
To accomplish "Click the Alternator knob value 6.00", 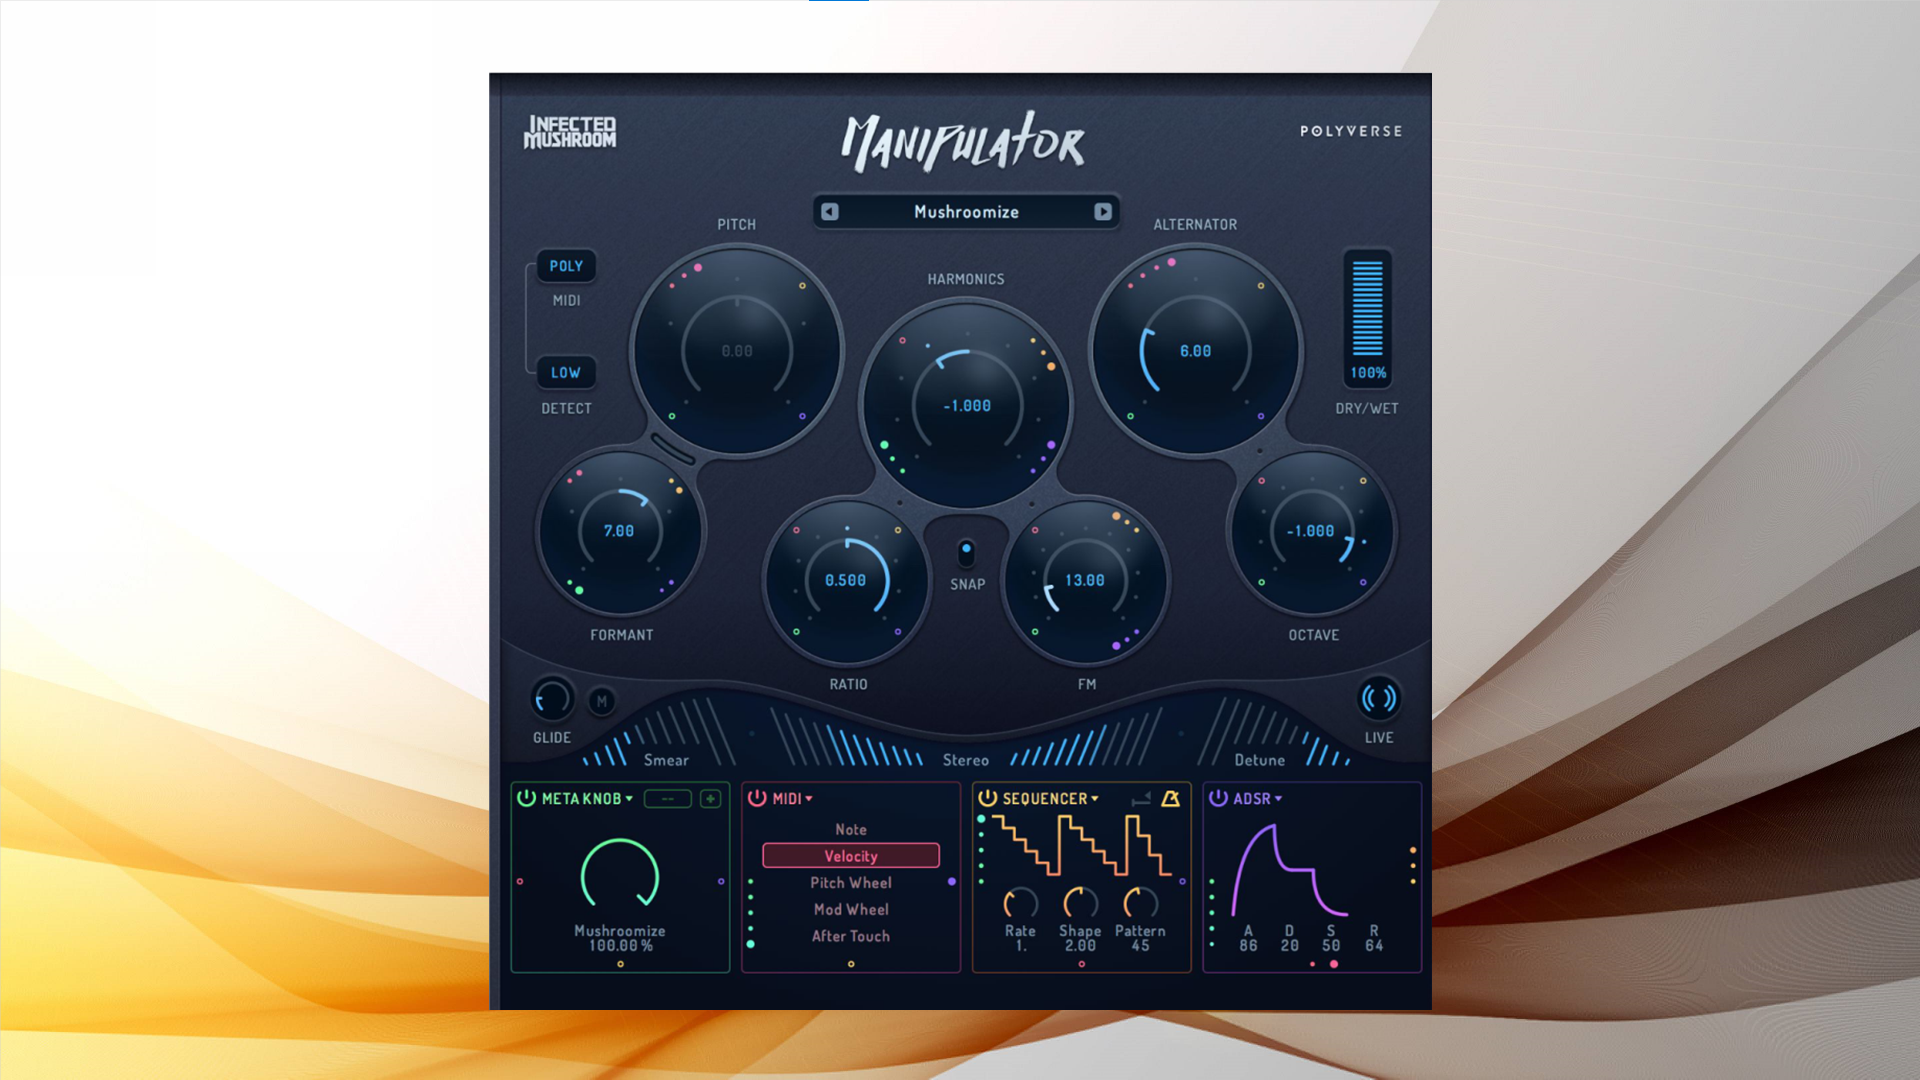I will (x=1195, y=351).
